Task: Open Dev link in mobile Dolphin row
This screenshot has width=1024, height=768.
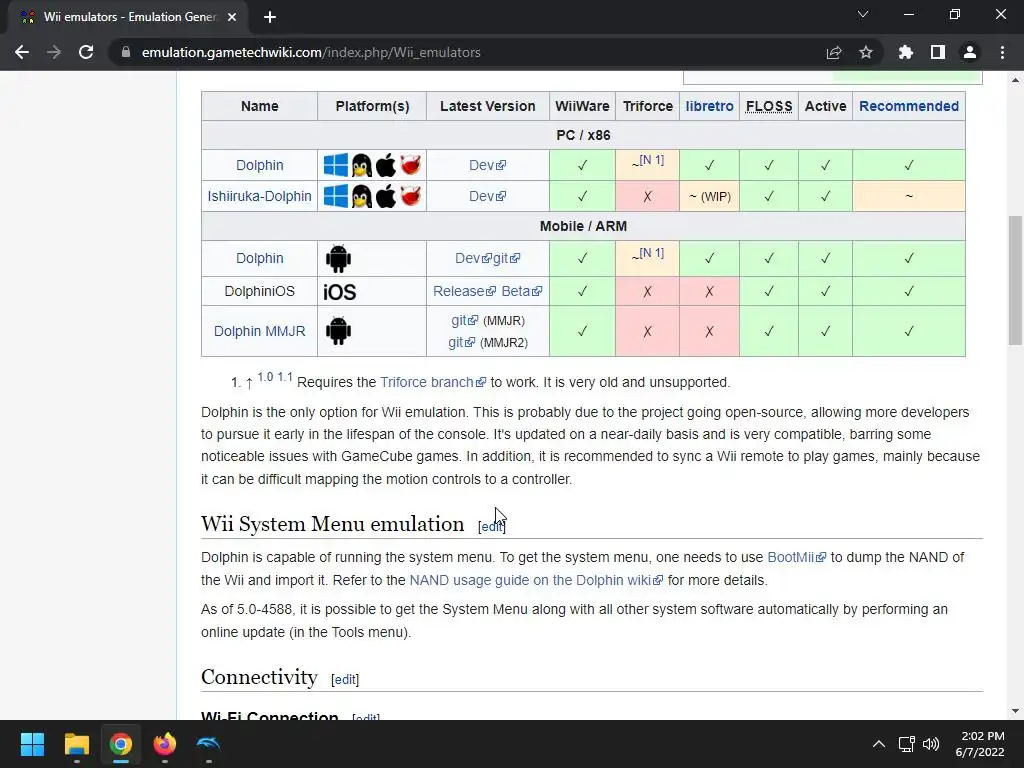Action: tap(473, 258)
